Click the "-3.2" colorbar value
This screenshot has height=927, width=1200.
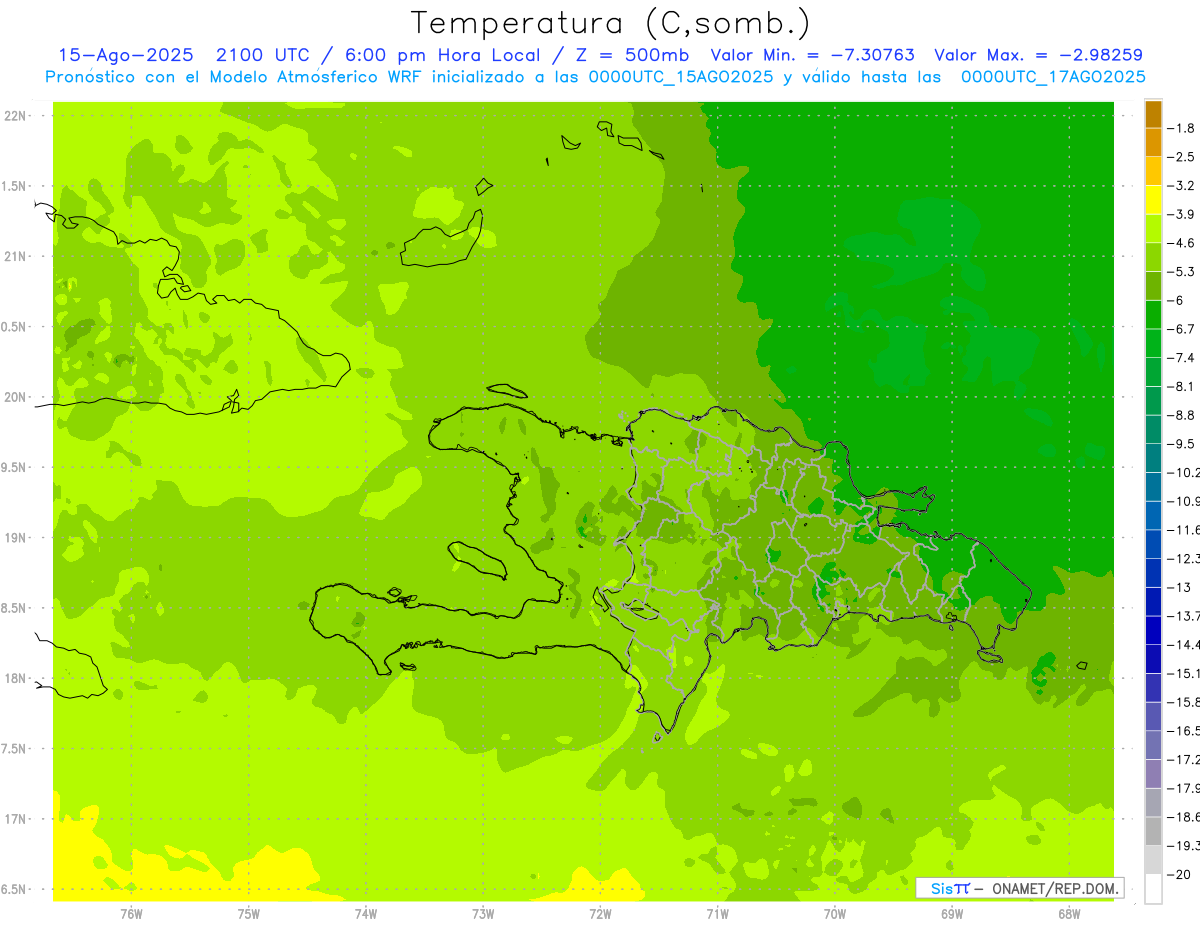click(1181, 185)
